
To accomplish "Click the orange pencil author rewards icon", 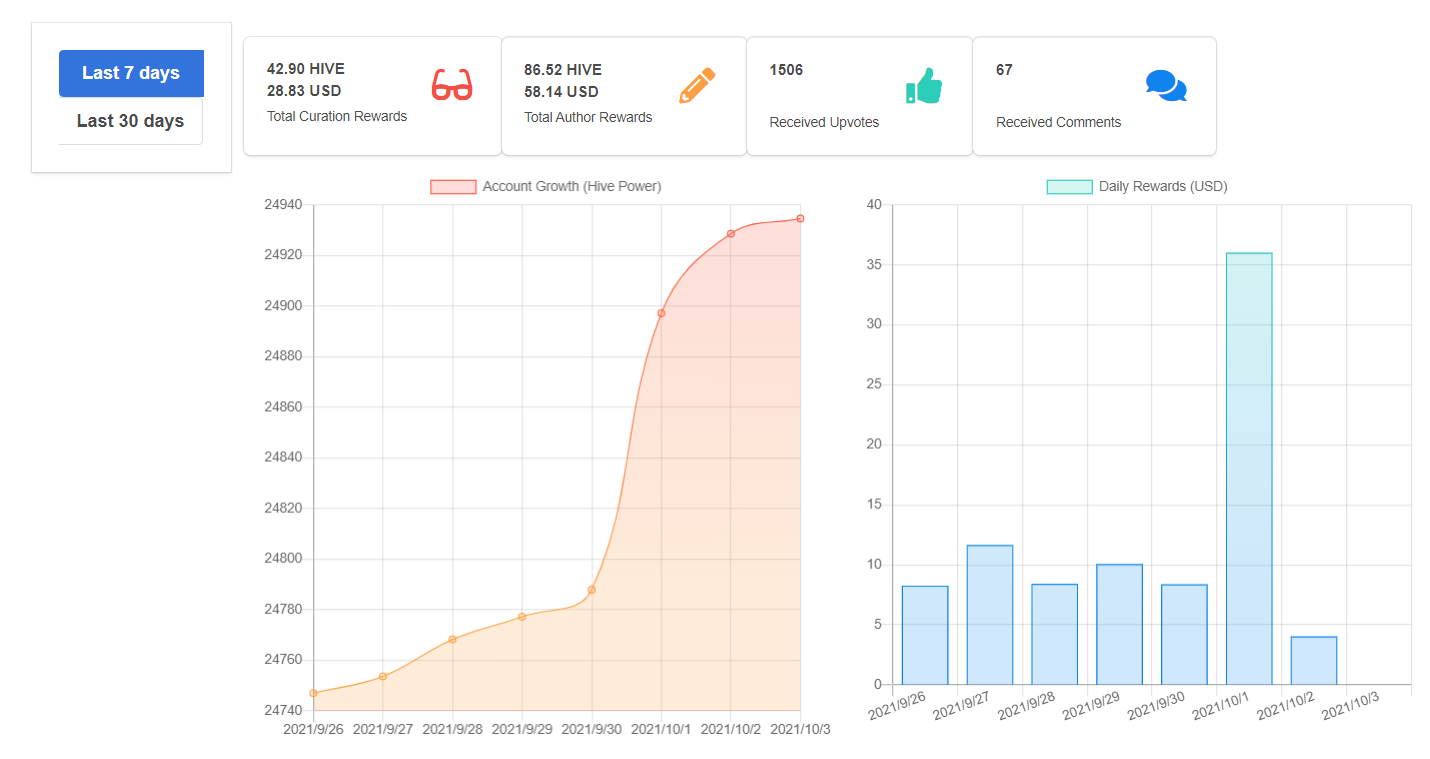I will point(697,86).
